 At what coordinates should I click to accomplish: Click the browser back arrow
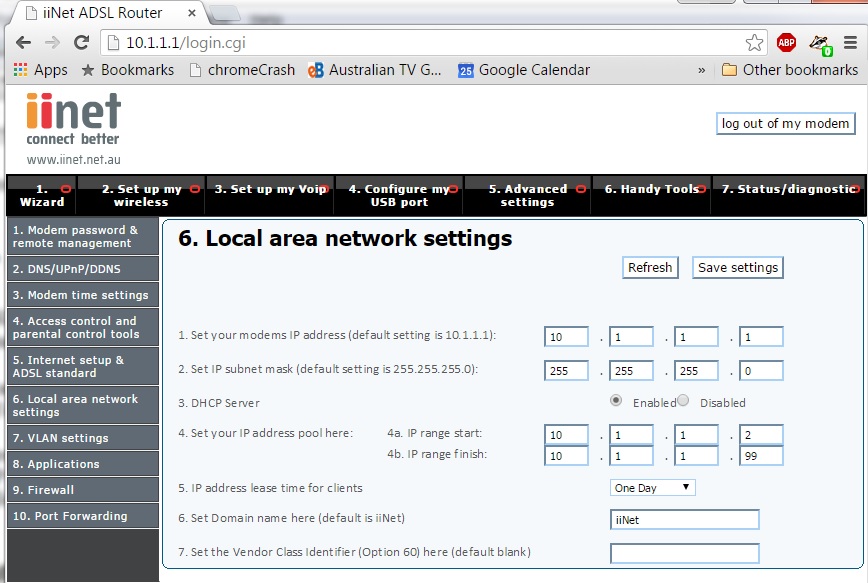pos(23,43)
